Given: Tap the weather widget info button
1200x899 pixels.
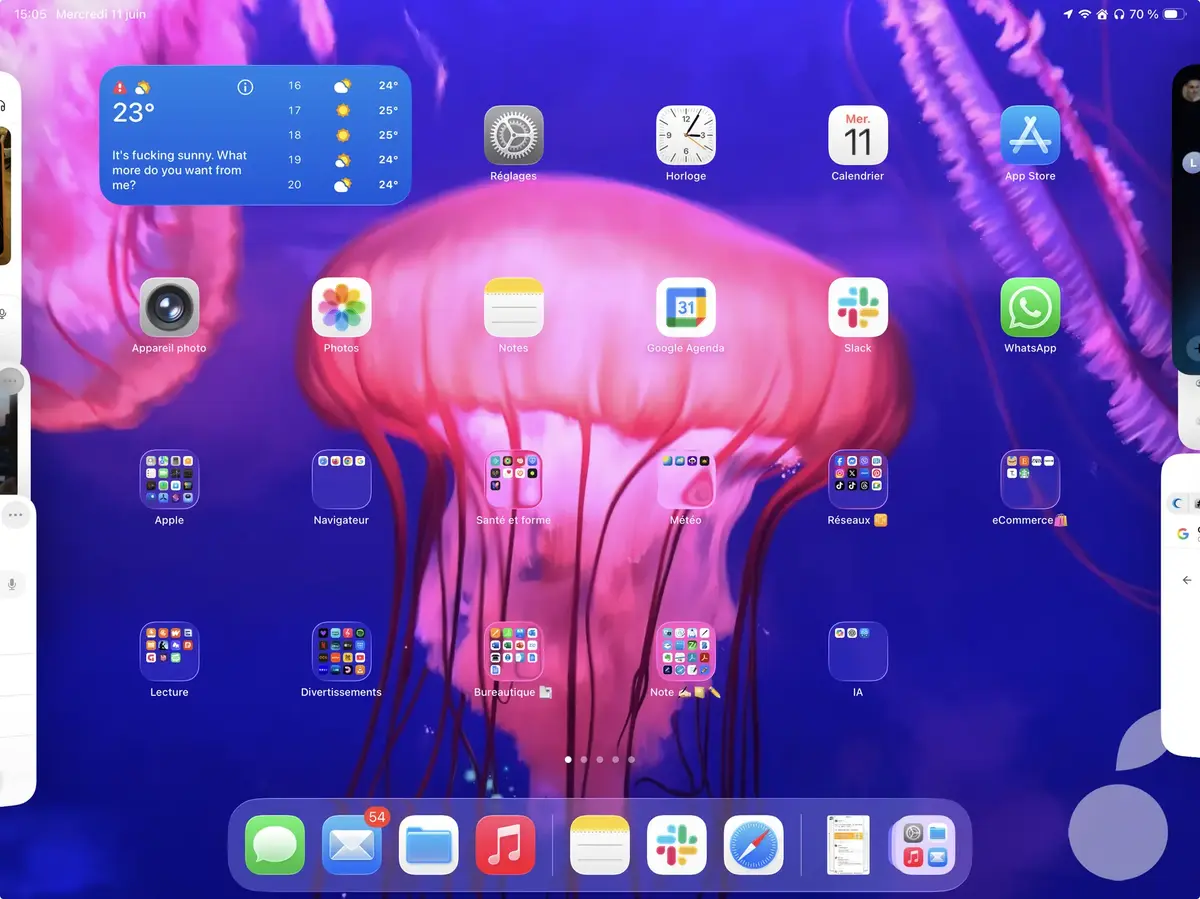Looking at the screenshot, I should click(x=245, y=88).
